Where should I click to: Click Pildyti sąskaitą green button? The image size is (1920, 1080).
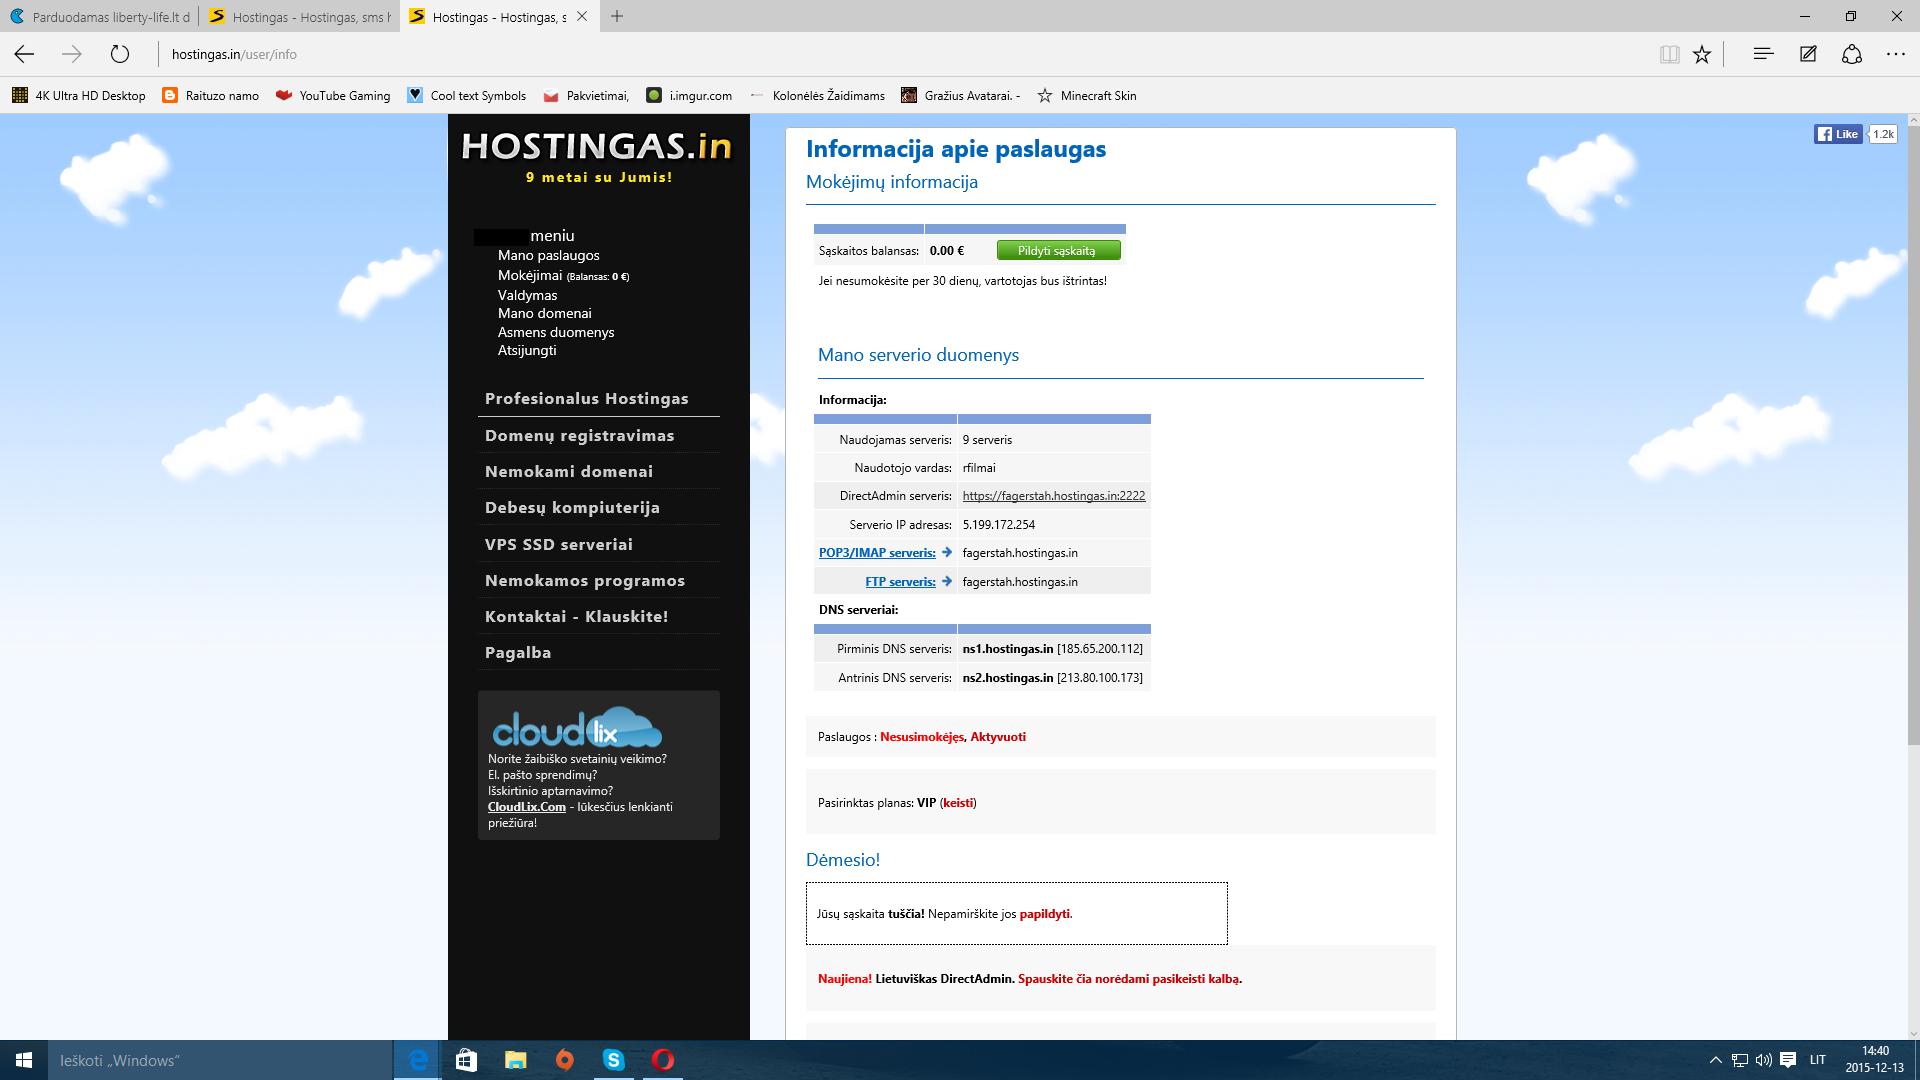click(x=1058, y=251)
